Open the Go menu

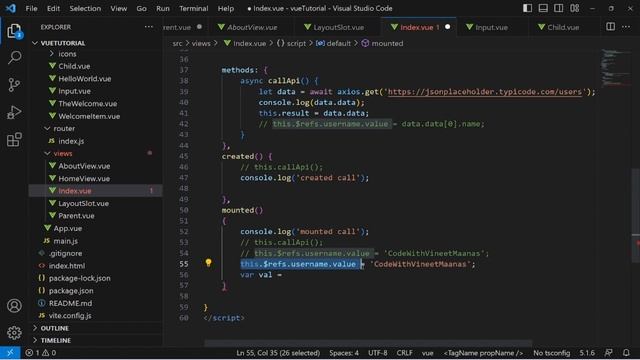pos(141,8)
